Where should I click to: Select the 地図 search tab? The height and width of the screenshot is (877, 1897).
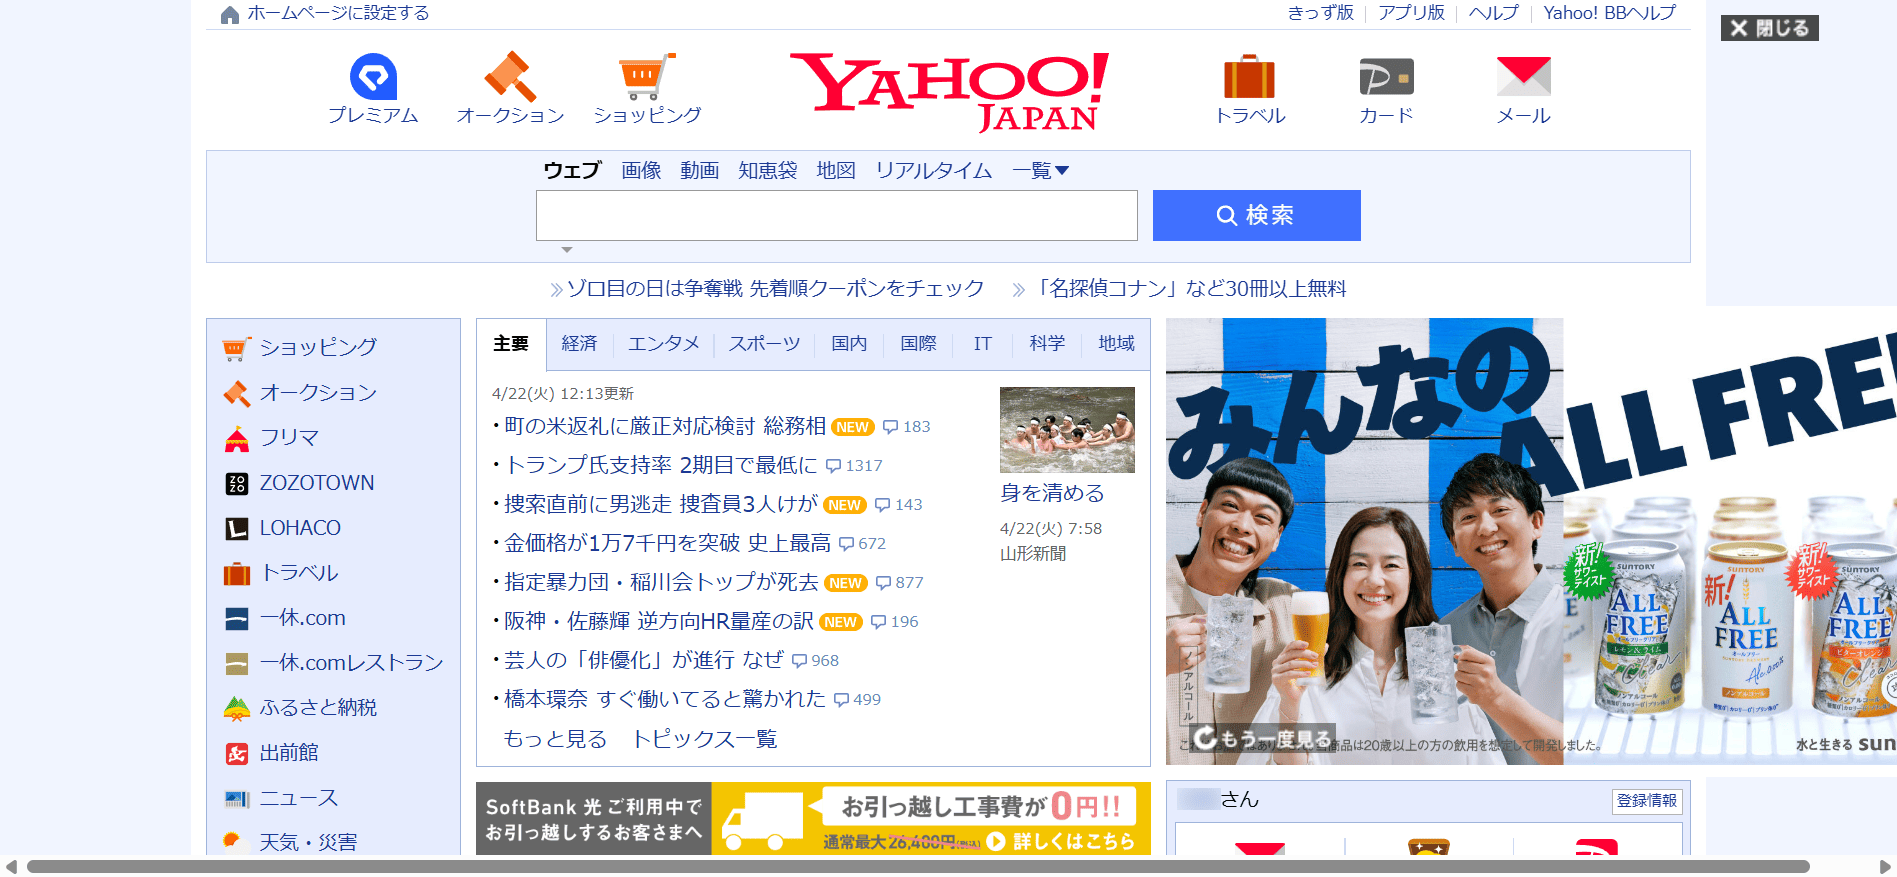click(836, 171)
